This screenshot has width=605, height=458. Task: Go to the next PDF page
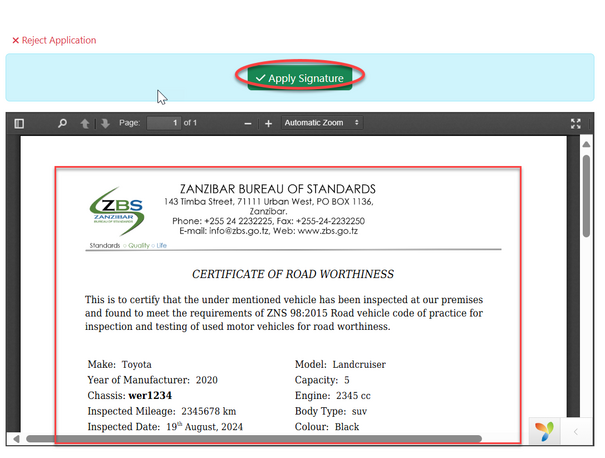105,123
